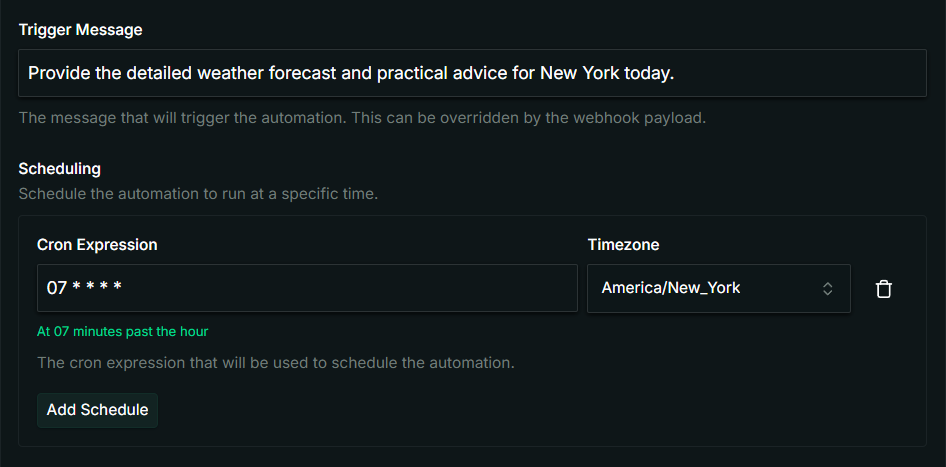Click the Scheduling section heading
The image size is (946, 467).
(59, 169)
